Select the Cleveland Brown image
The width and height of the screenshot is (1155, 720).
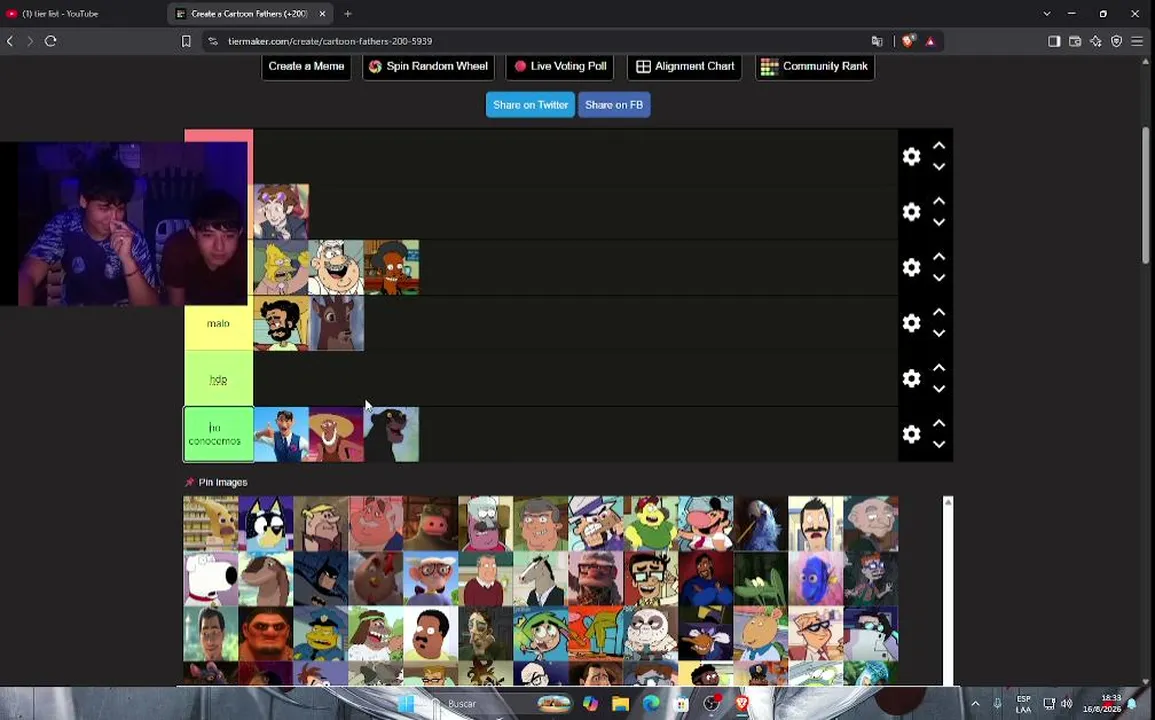pos(430,634)
